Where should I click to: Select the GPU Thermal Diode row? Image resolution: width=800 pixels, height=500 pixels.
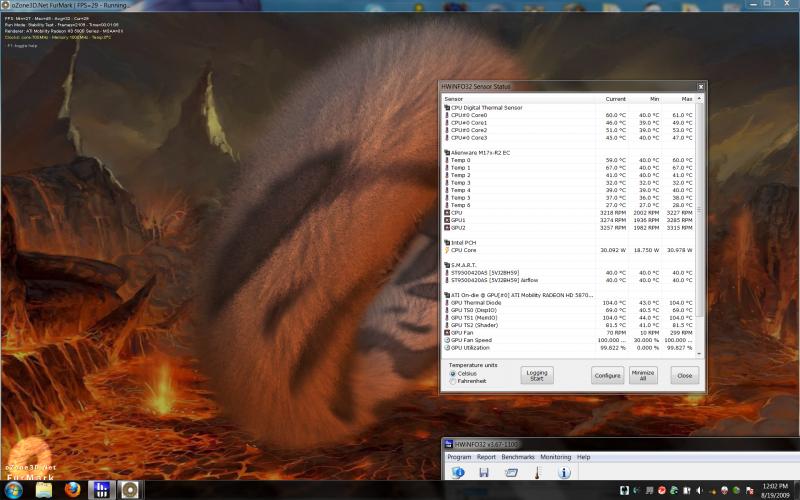tap(568, 303)
